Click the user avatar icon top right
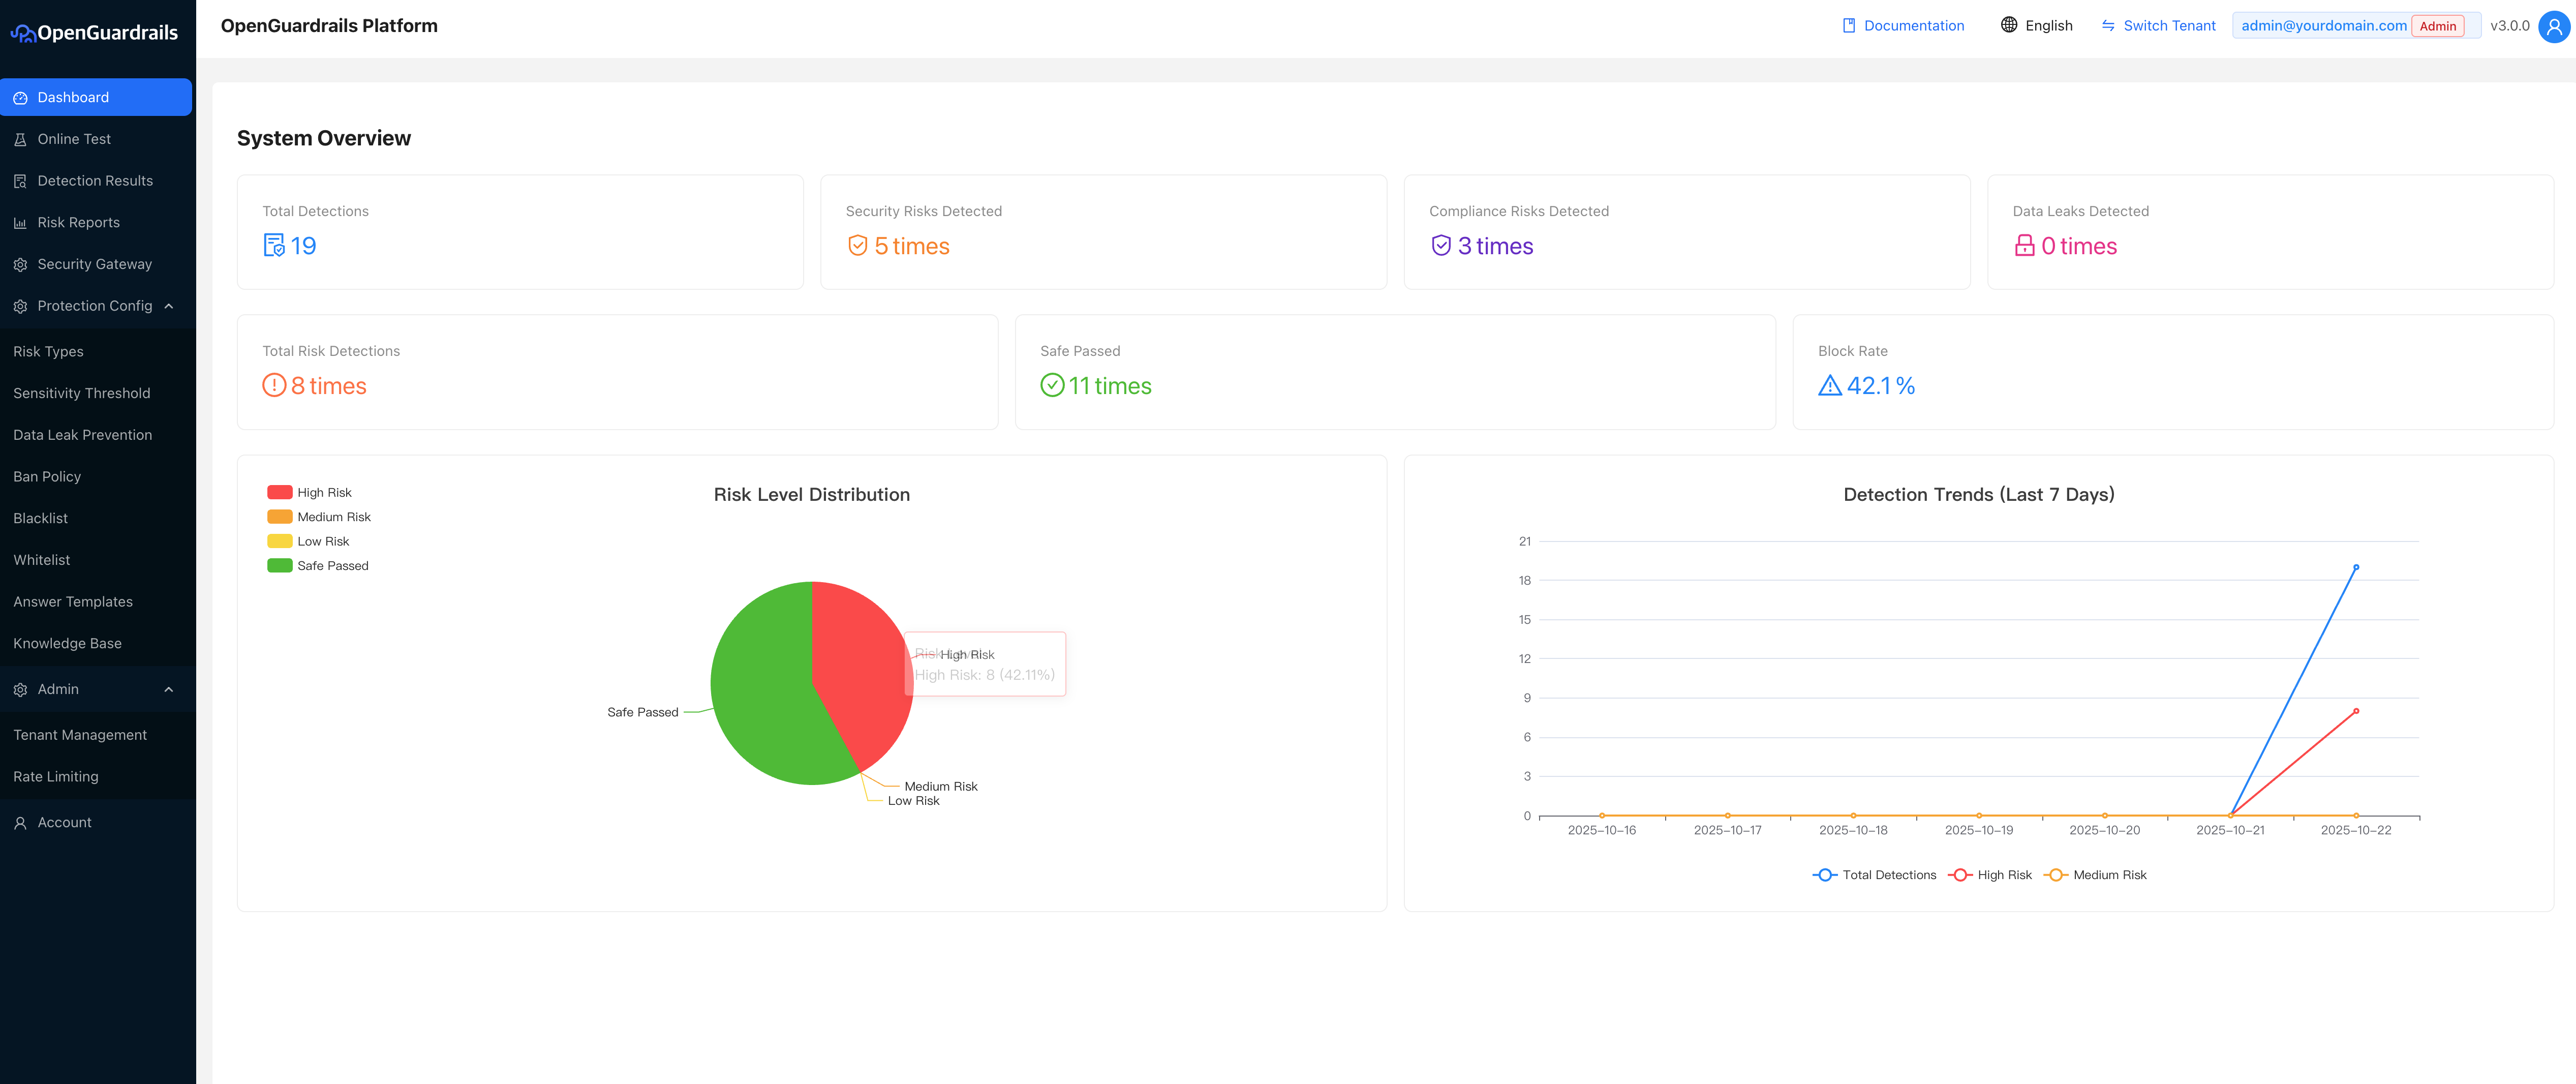The height and width of the screenshot is (1084, 2576). pos(2552,26)
